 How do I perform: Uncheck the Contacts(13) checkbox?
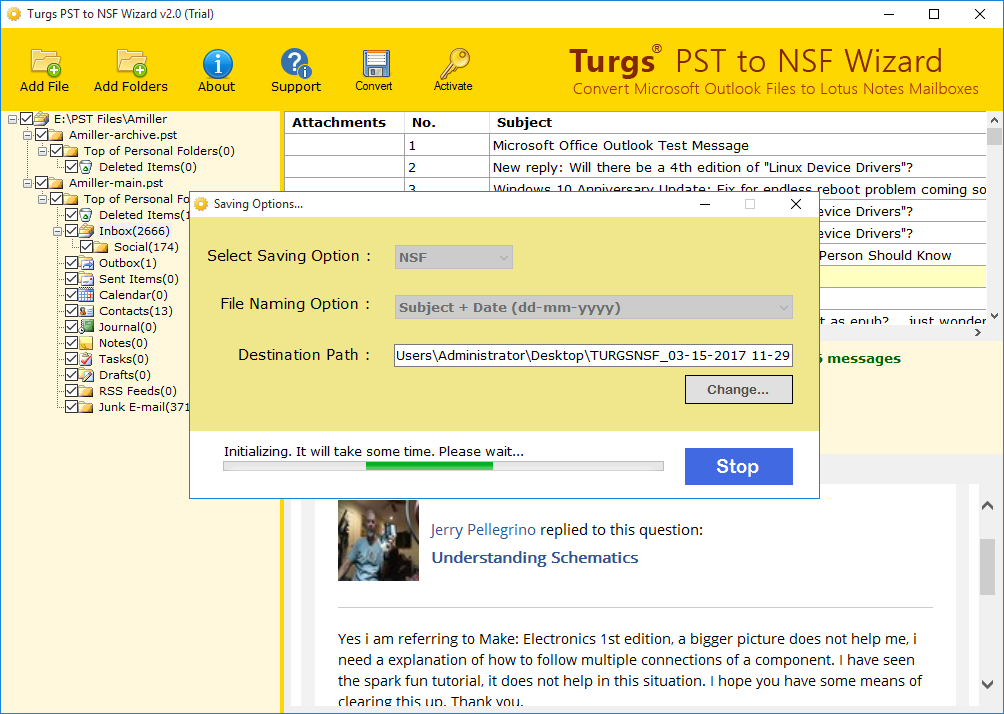pos(72,311)
